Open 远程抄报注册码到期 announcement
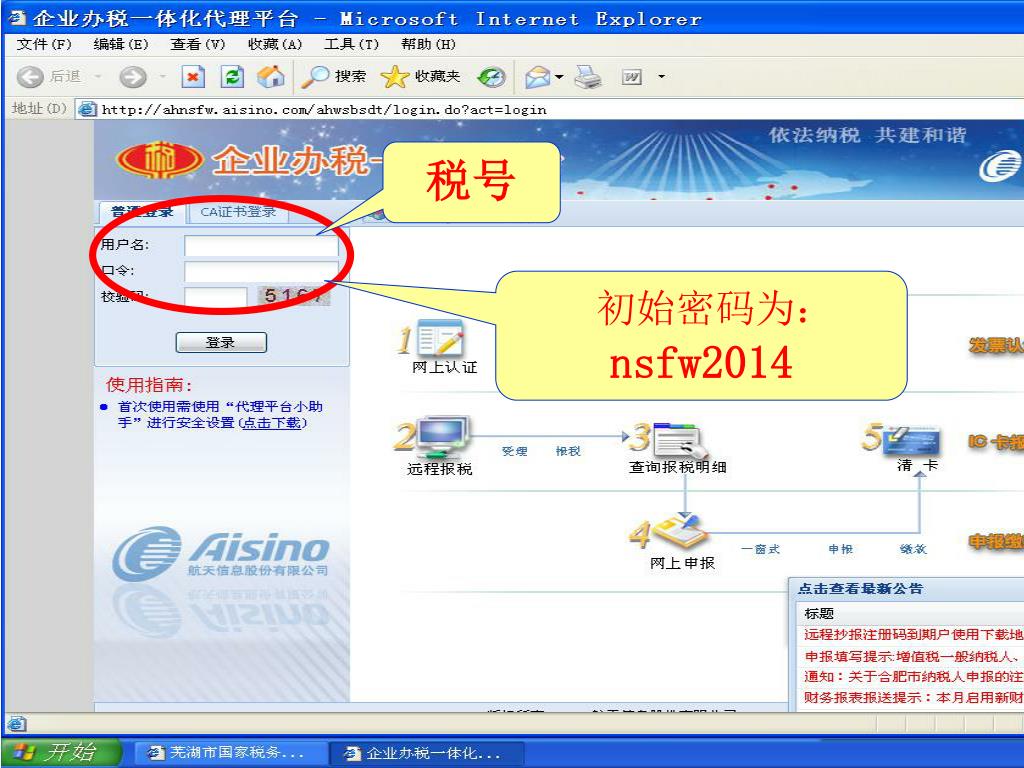Viewport: 1024px width, 768px height. 913,634
